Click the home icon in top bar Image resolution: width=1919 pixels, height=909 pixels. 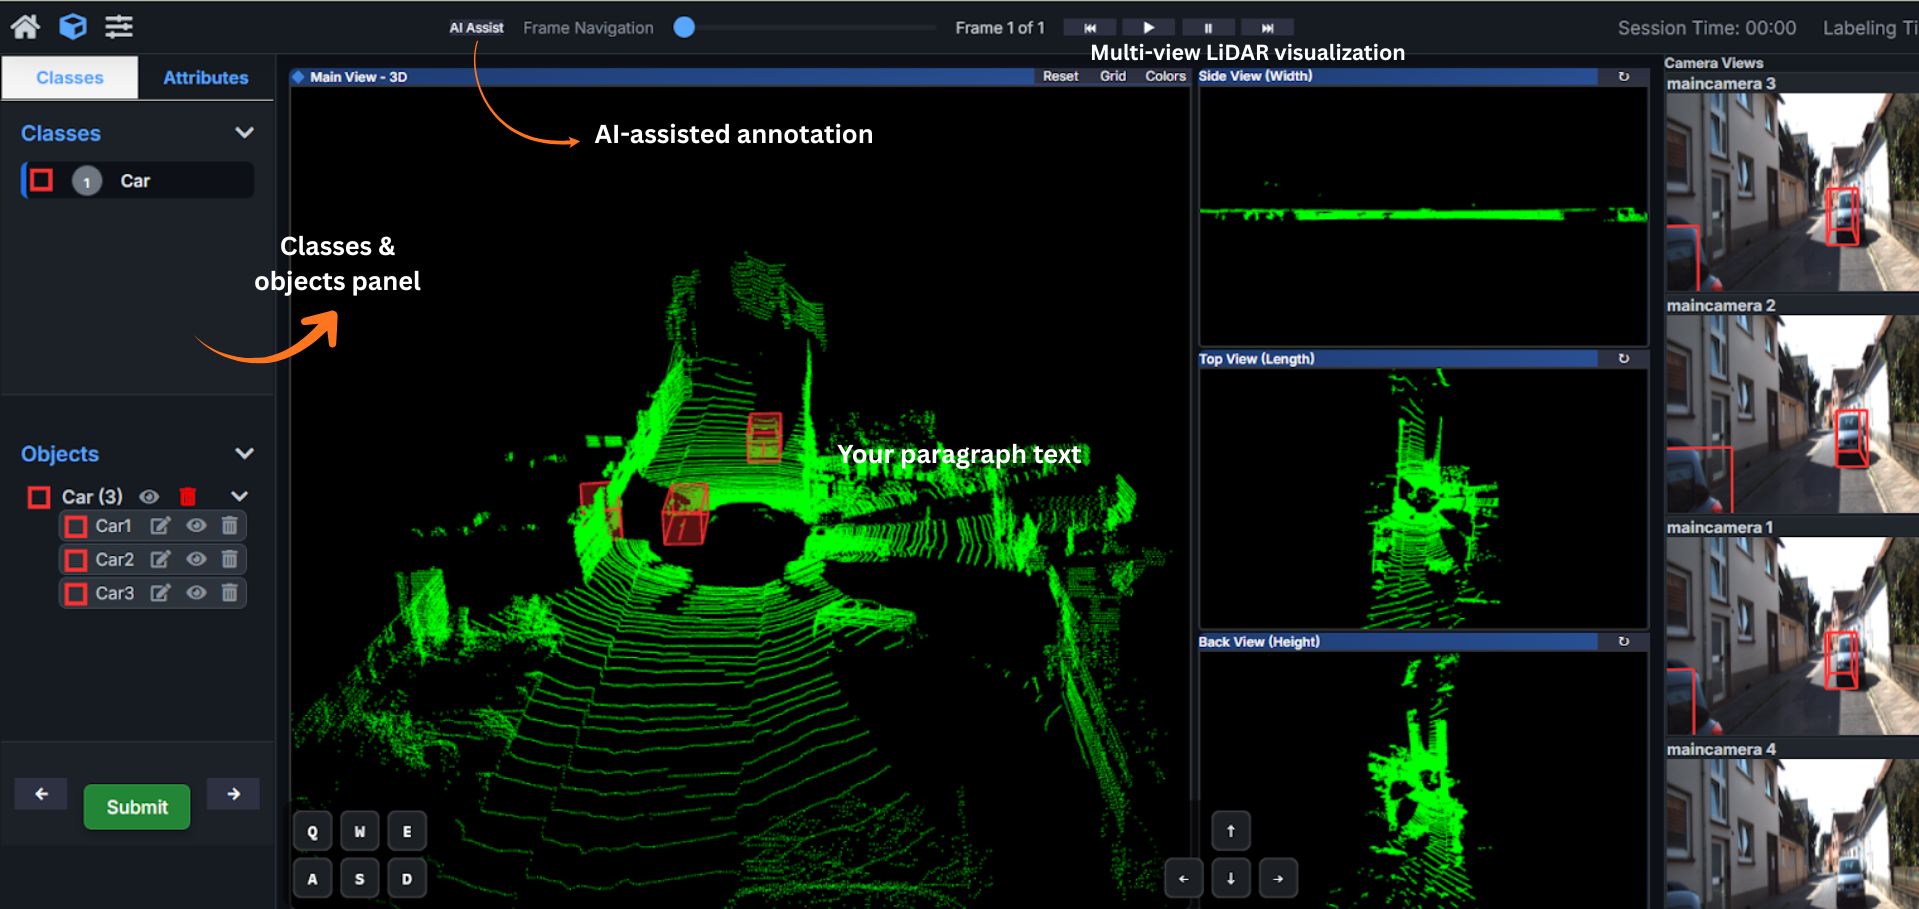pyautogui.click(x=25, y=27)
